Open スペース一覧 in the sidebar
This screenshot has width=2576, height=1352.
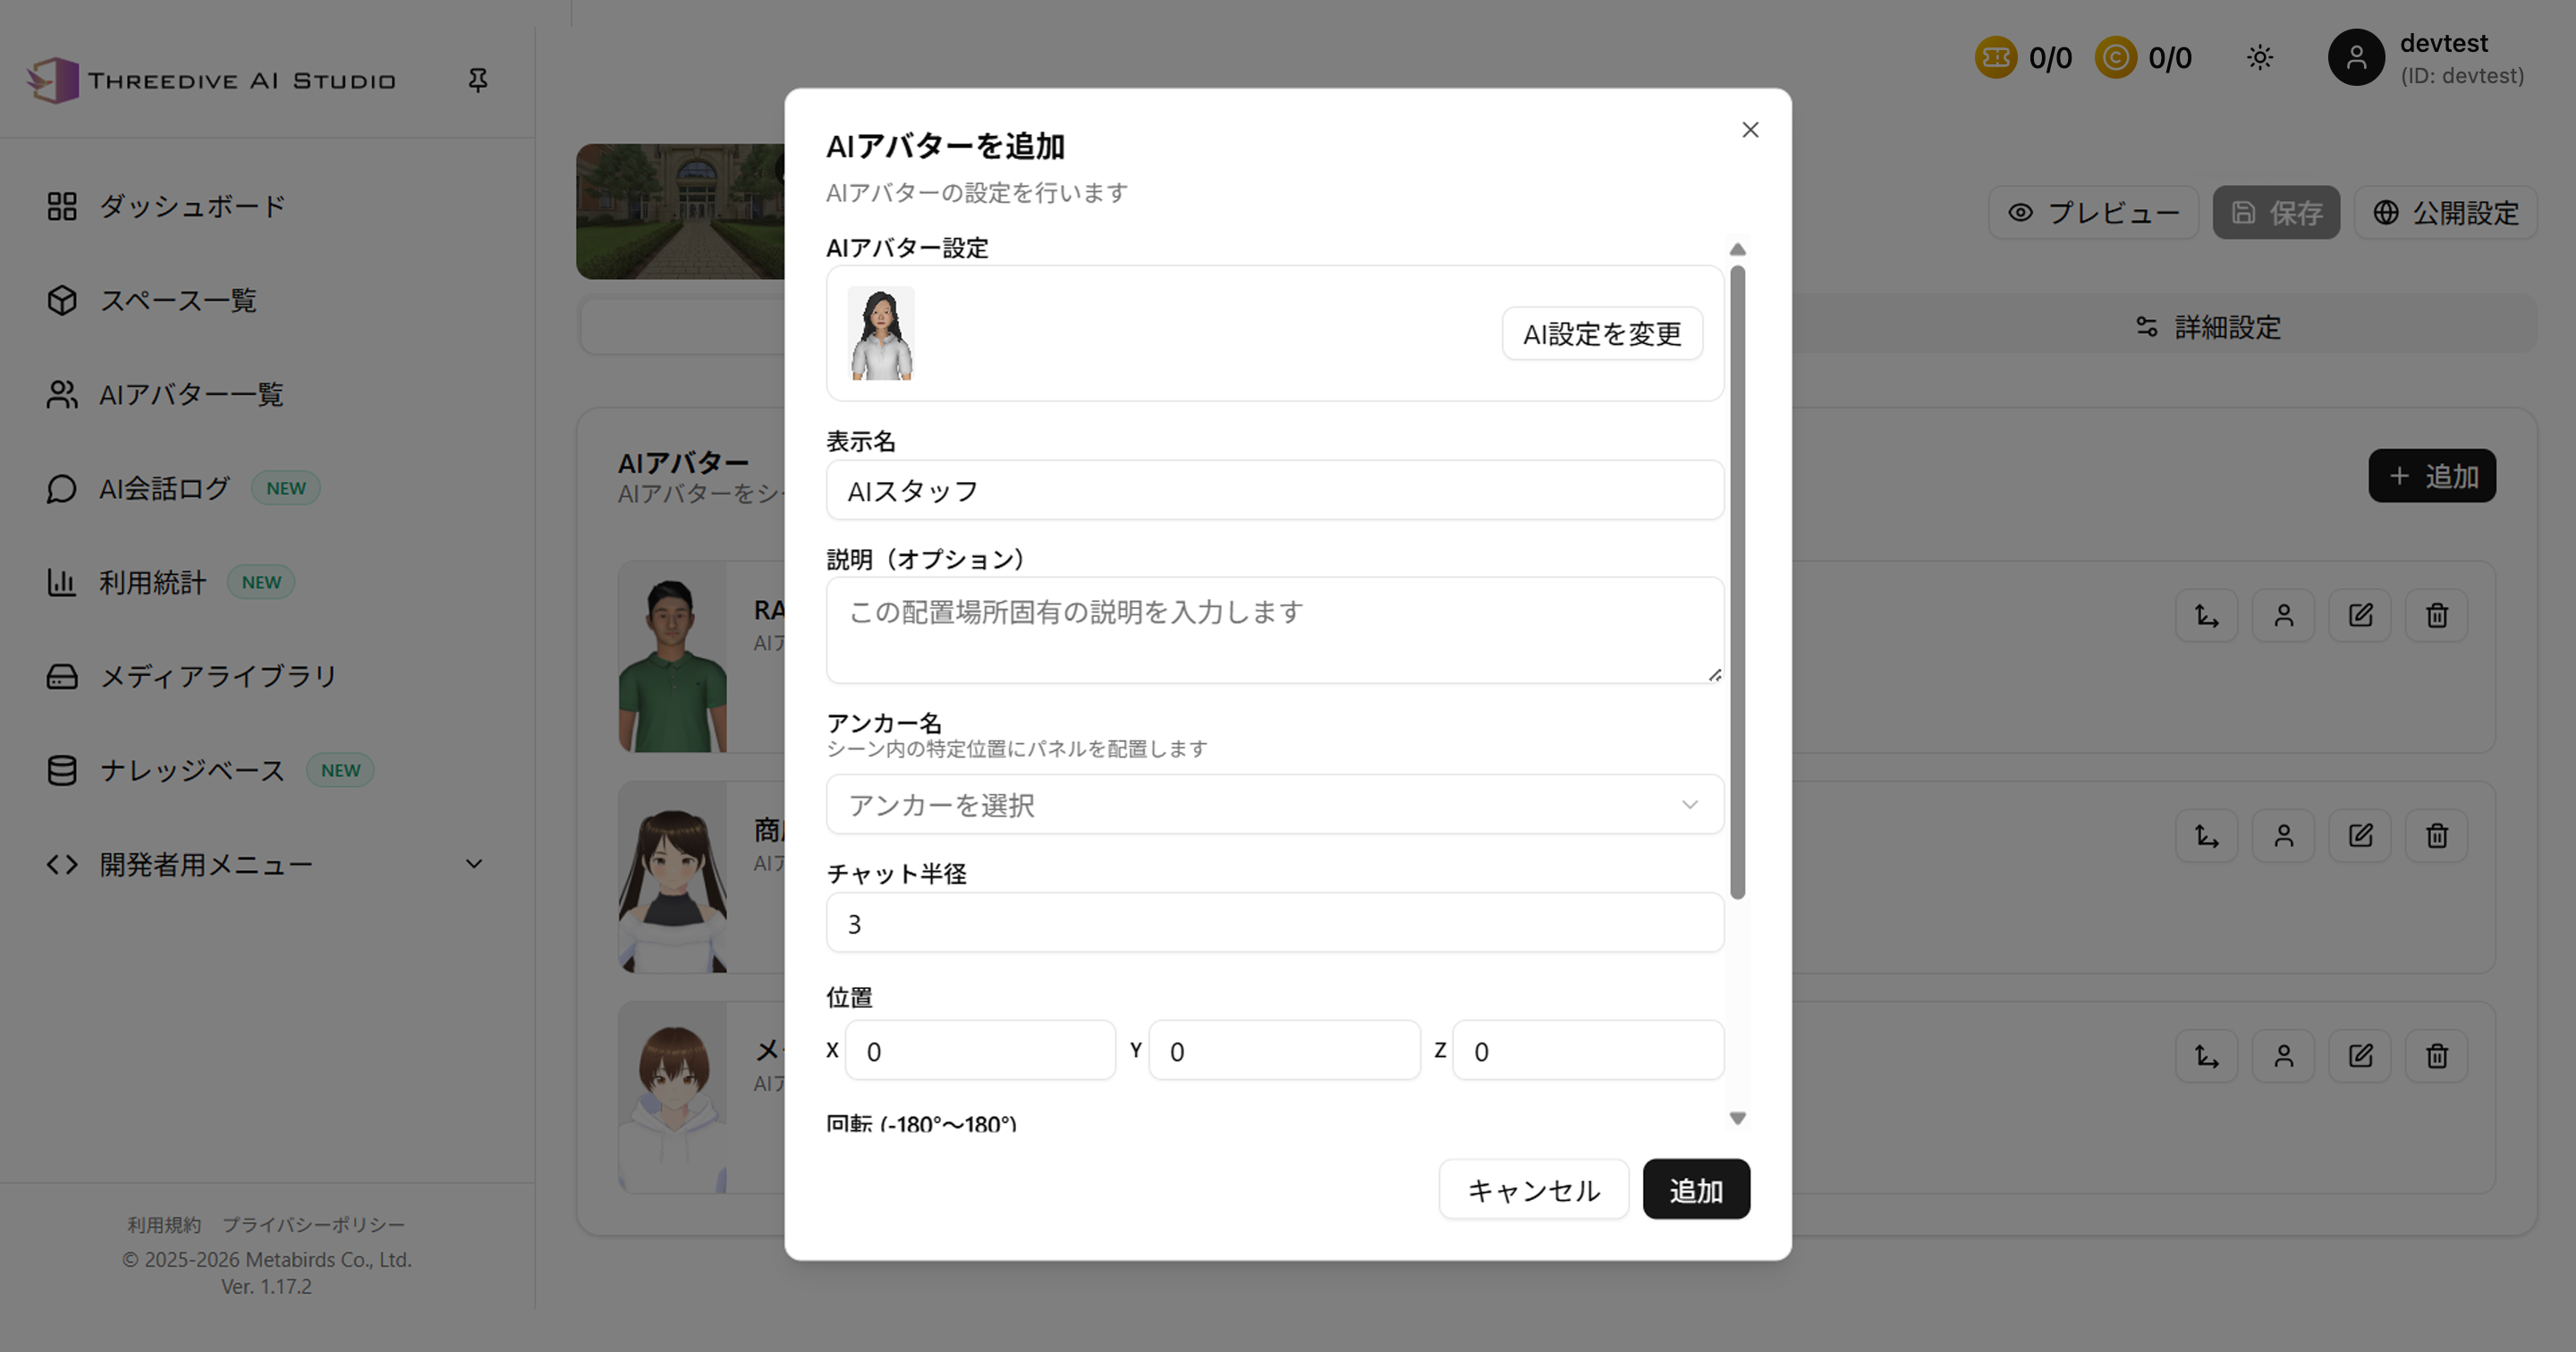click(152, 301)
